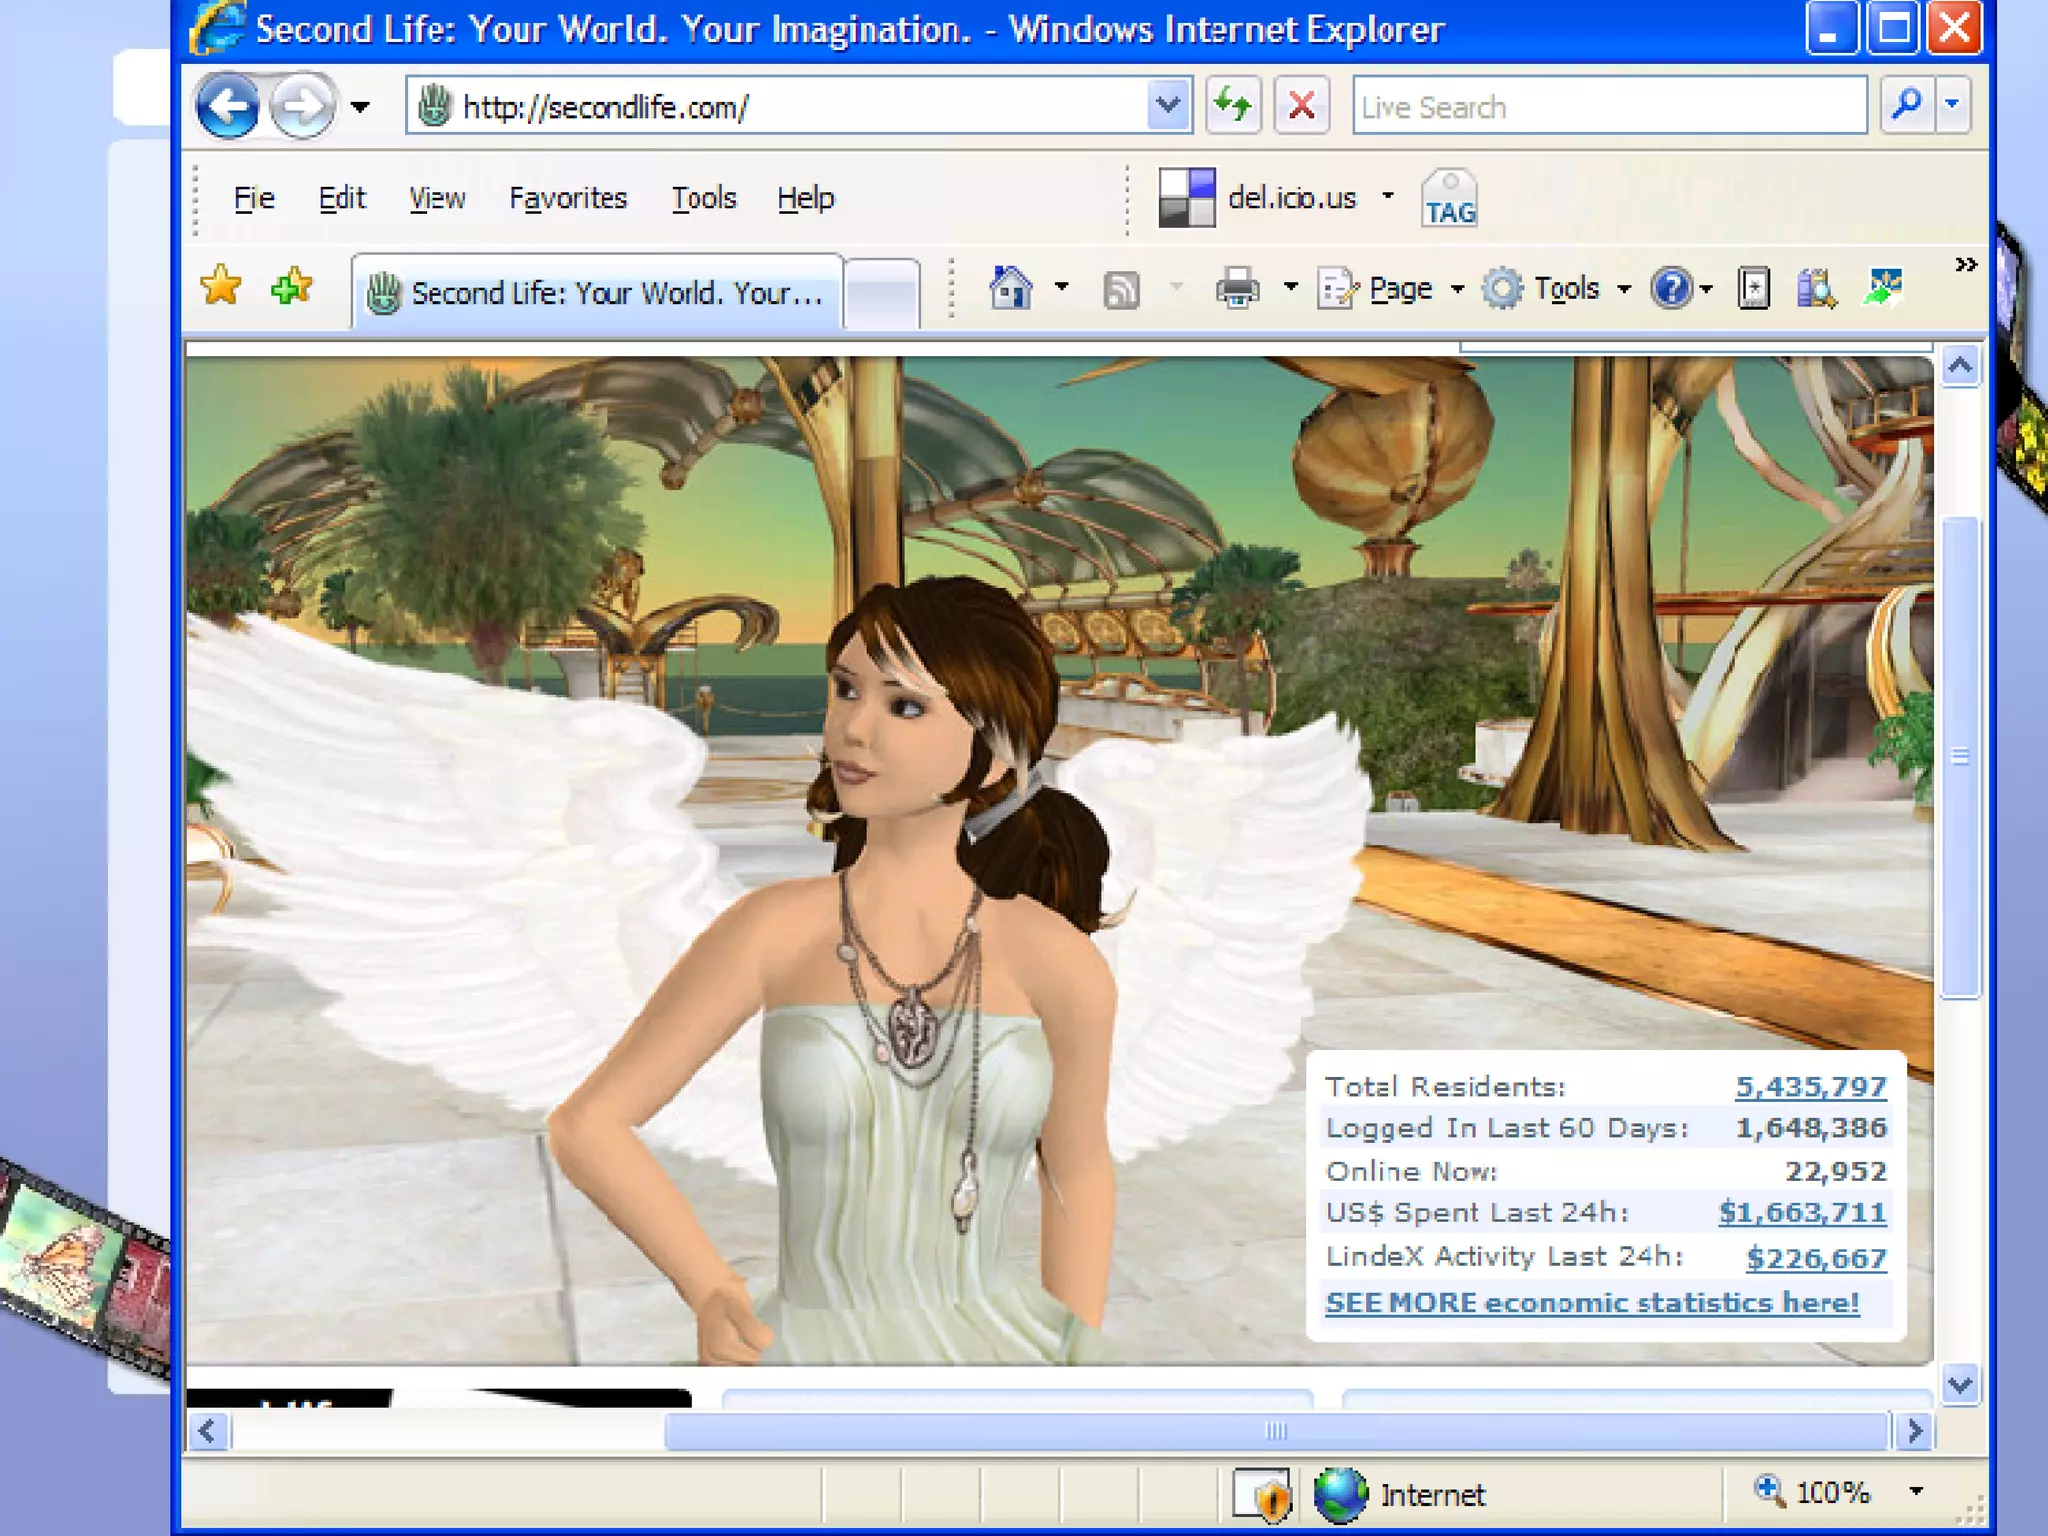The width and height of the screenshot is (2048, 1536).
Task: Open the Total Residents 5,435,797 link
Action: tap(1810, 1086)
